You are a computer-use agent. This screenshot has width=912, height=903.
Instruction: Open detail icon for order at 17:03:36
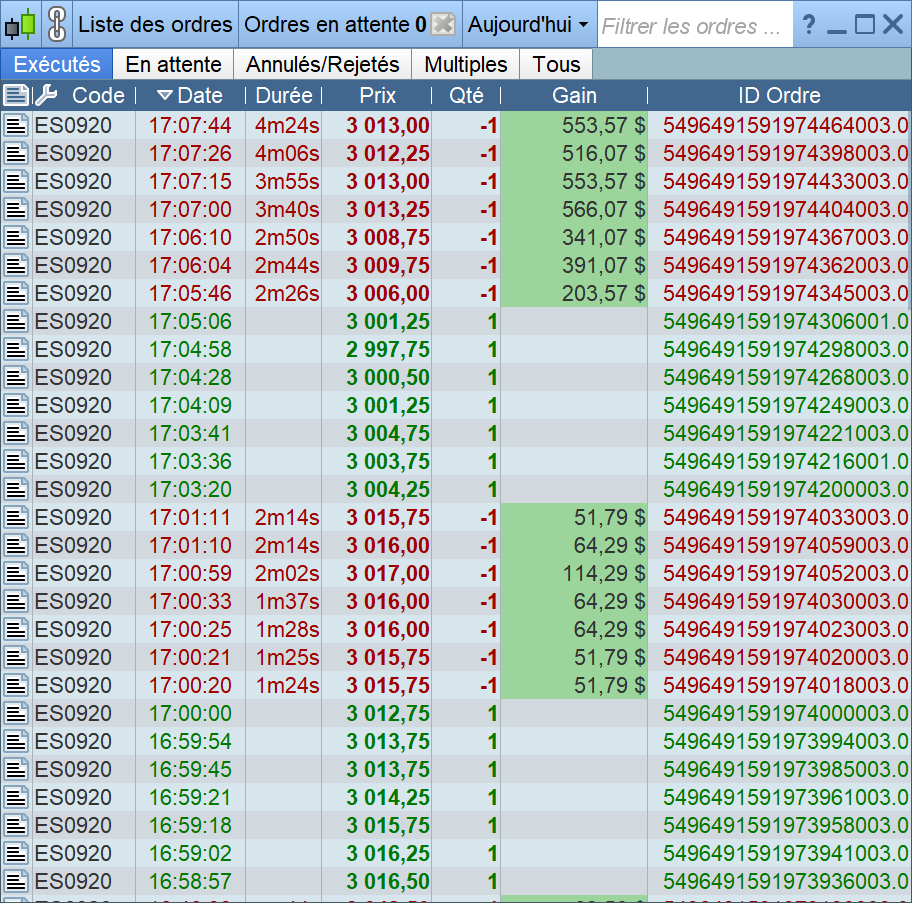(x=16, y=461)
